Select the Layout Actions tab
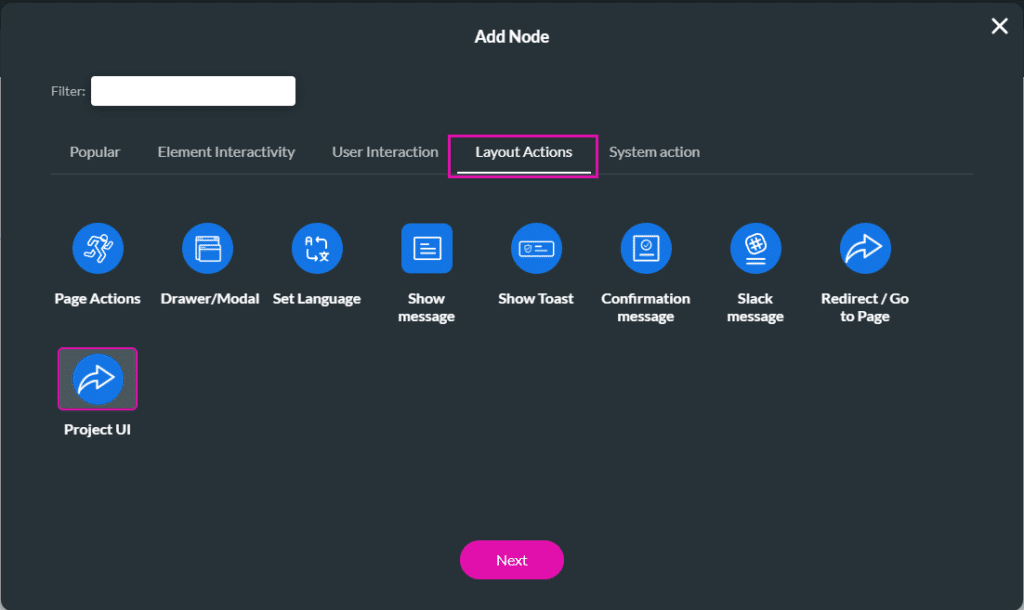Screen dimensions: 1024x610 (x=523, y=152)
